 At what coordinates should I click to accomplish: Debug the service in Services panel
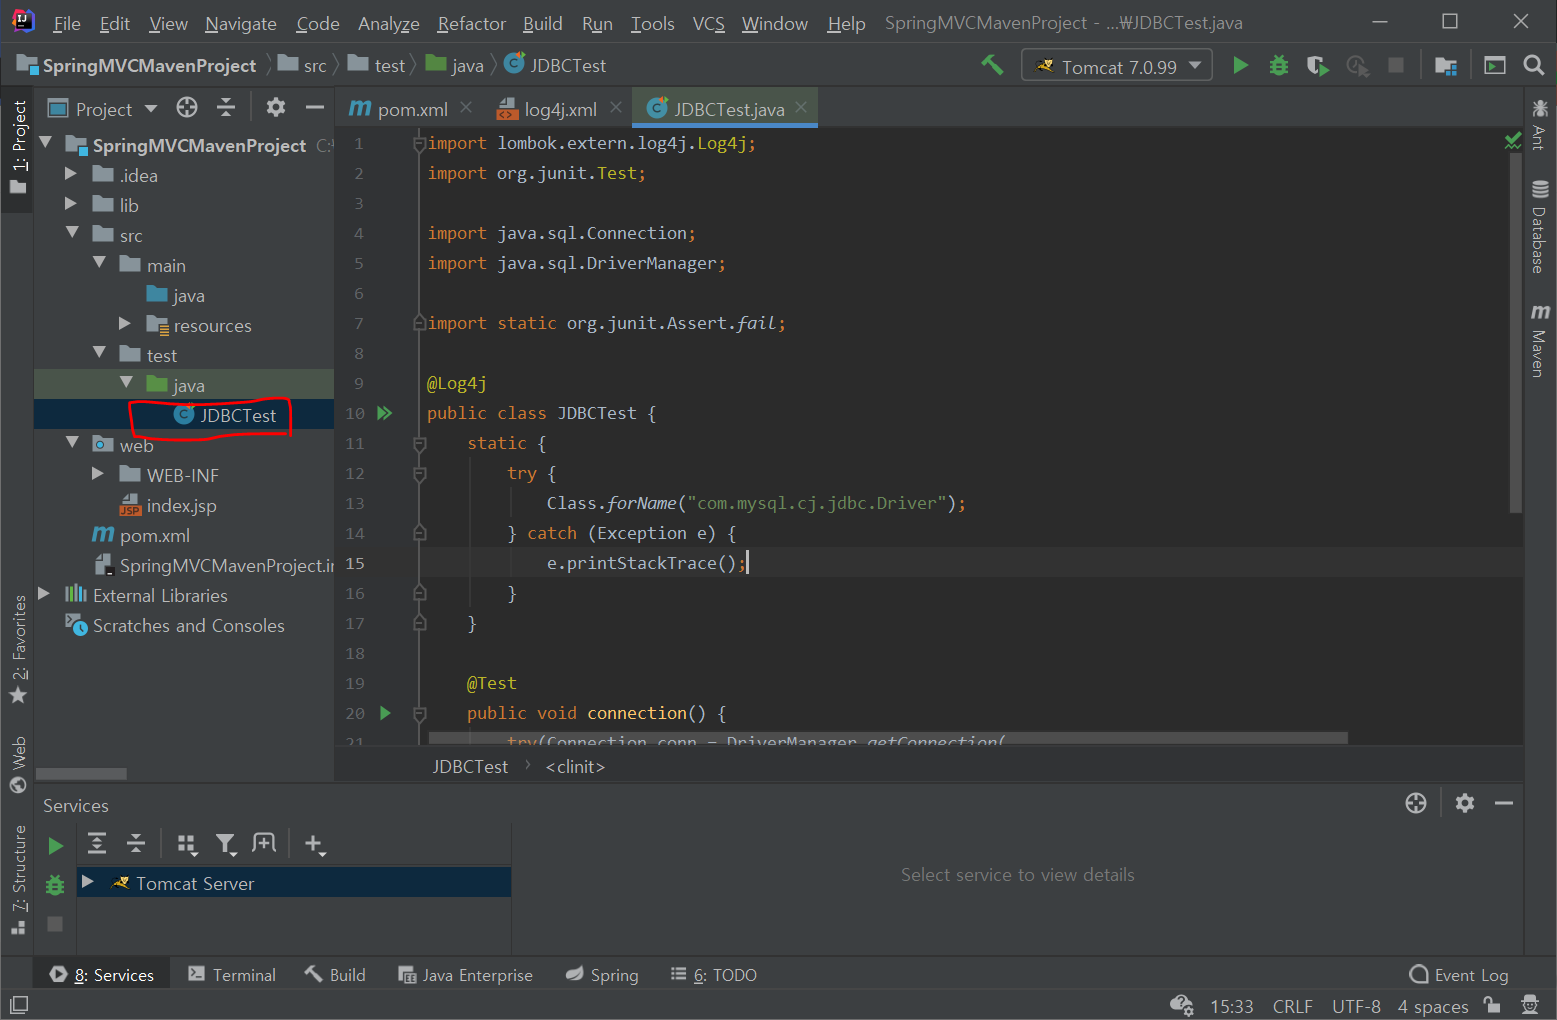point(55,885)
